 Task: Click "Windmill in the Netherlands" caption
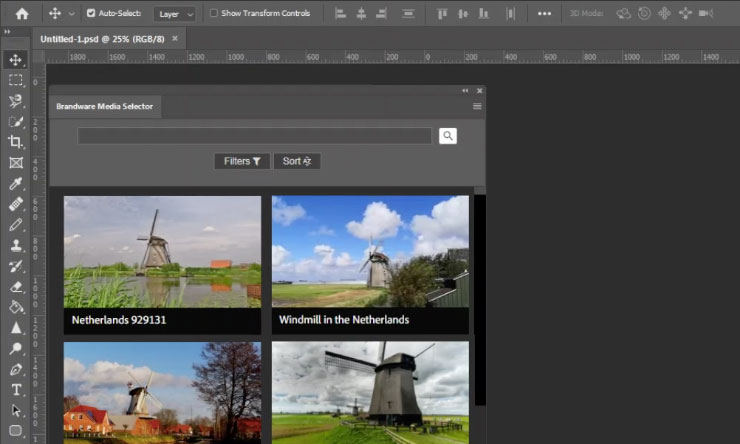click(344, 320)
